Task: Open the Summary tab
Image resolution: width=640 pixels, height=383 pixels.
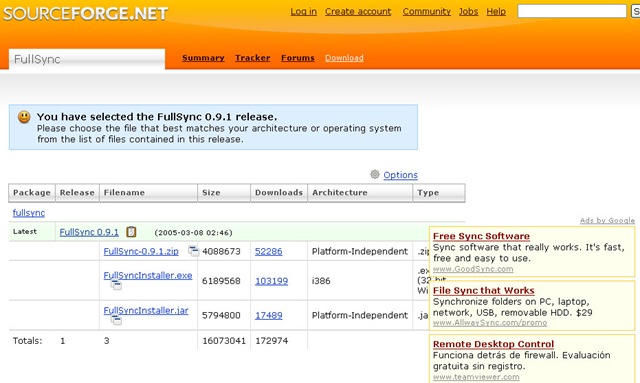Action: point(203,58)
